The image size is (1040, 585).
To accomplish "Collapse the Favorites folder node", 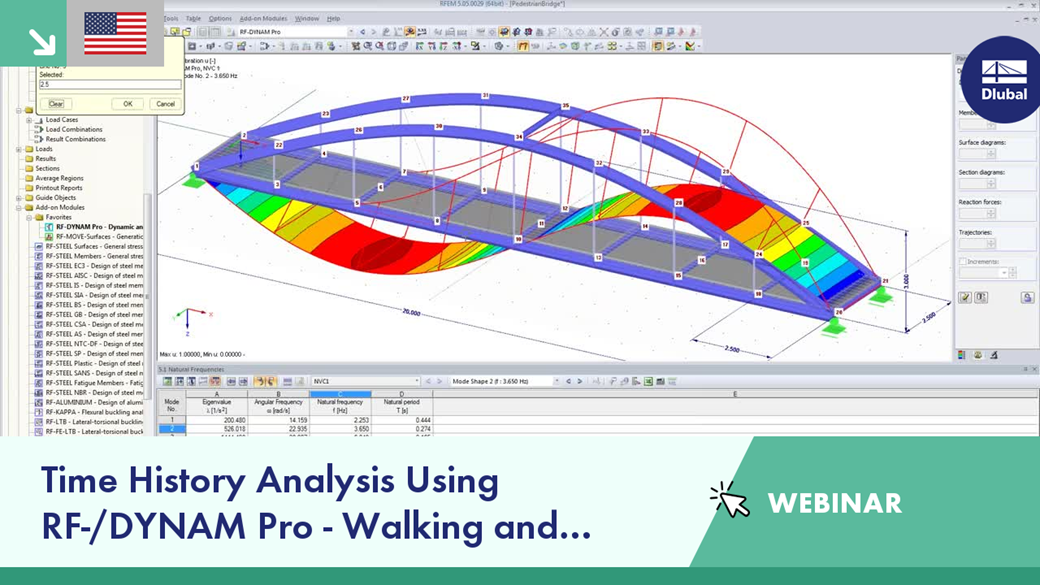I will coord(29,217).
